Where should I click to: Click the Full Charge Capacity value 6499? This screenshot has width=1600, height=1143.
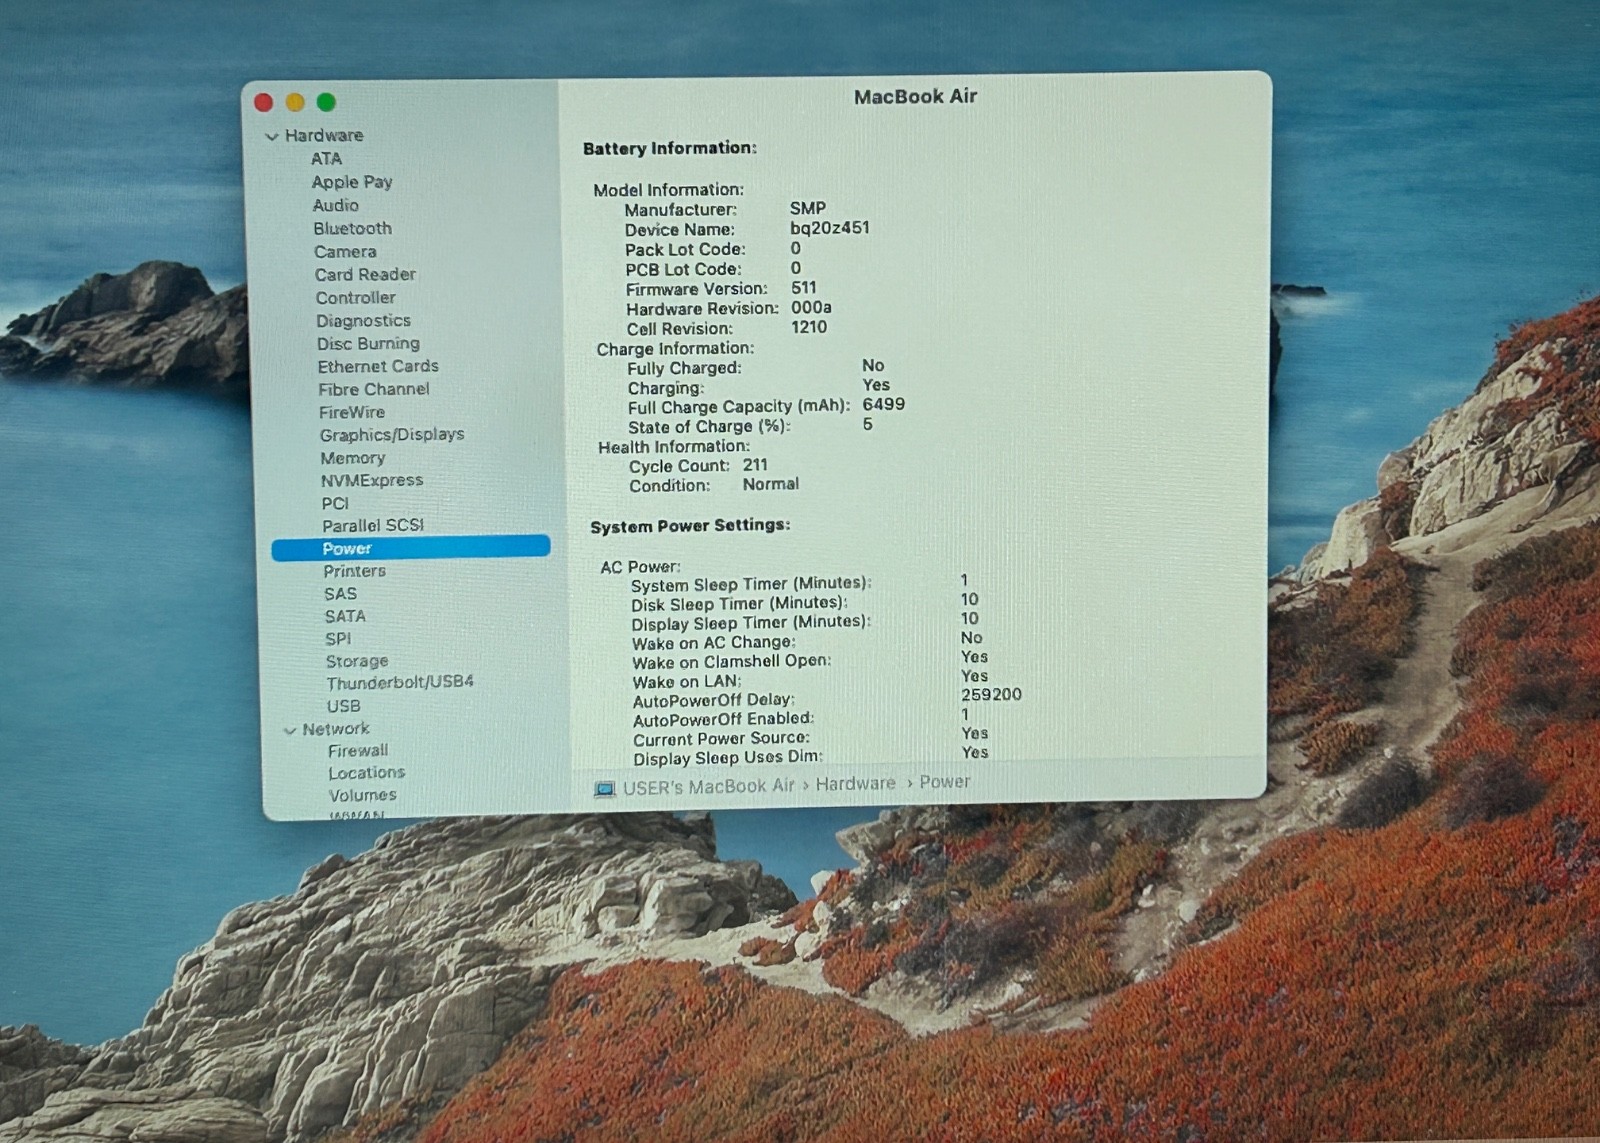coord(884,404)
